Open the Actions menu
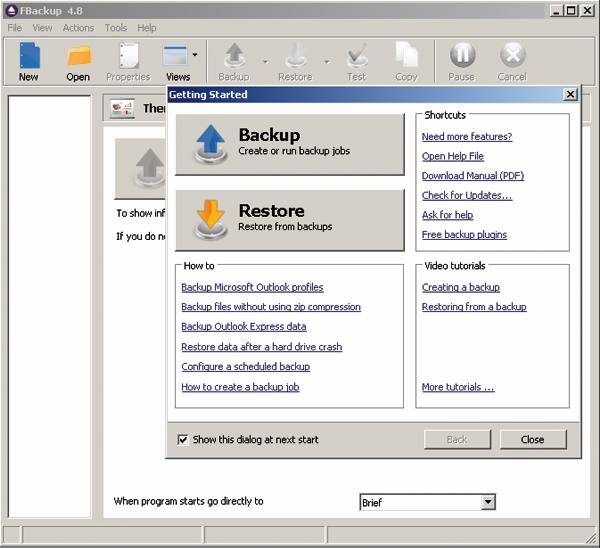Image resolution: width=600 pixels, height=548 pixels. pyautogui.click(x=78, y=28)
